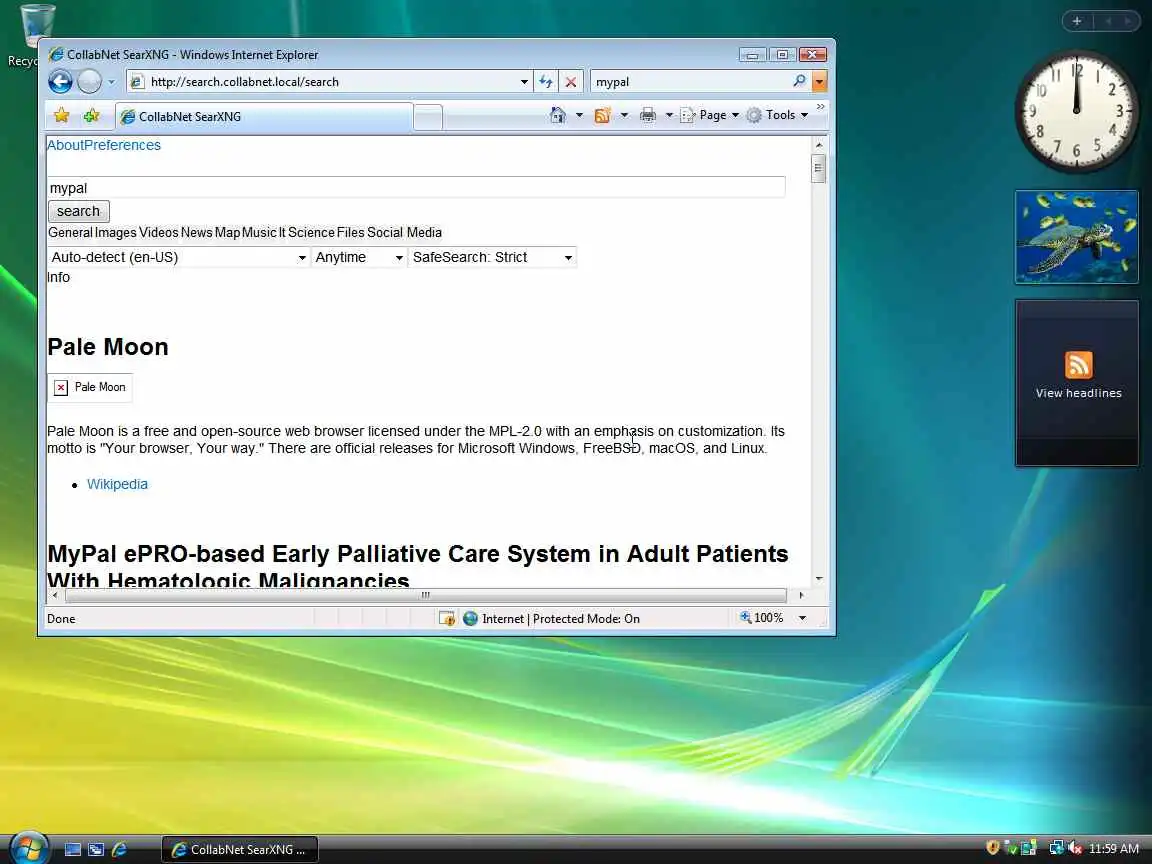The height and width of the screenshot is (864, 1152).
Task: Open the Page menu
Action: pyautogui.click(x=710, y=115)
